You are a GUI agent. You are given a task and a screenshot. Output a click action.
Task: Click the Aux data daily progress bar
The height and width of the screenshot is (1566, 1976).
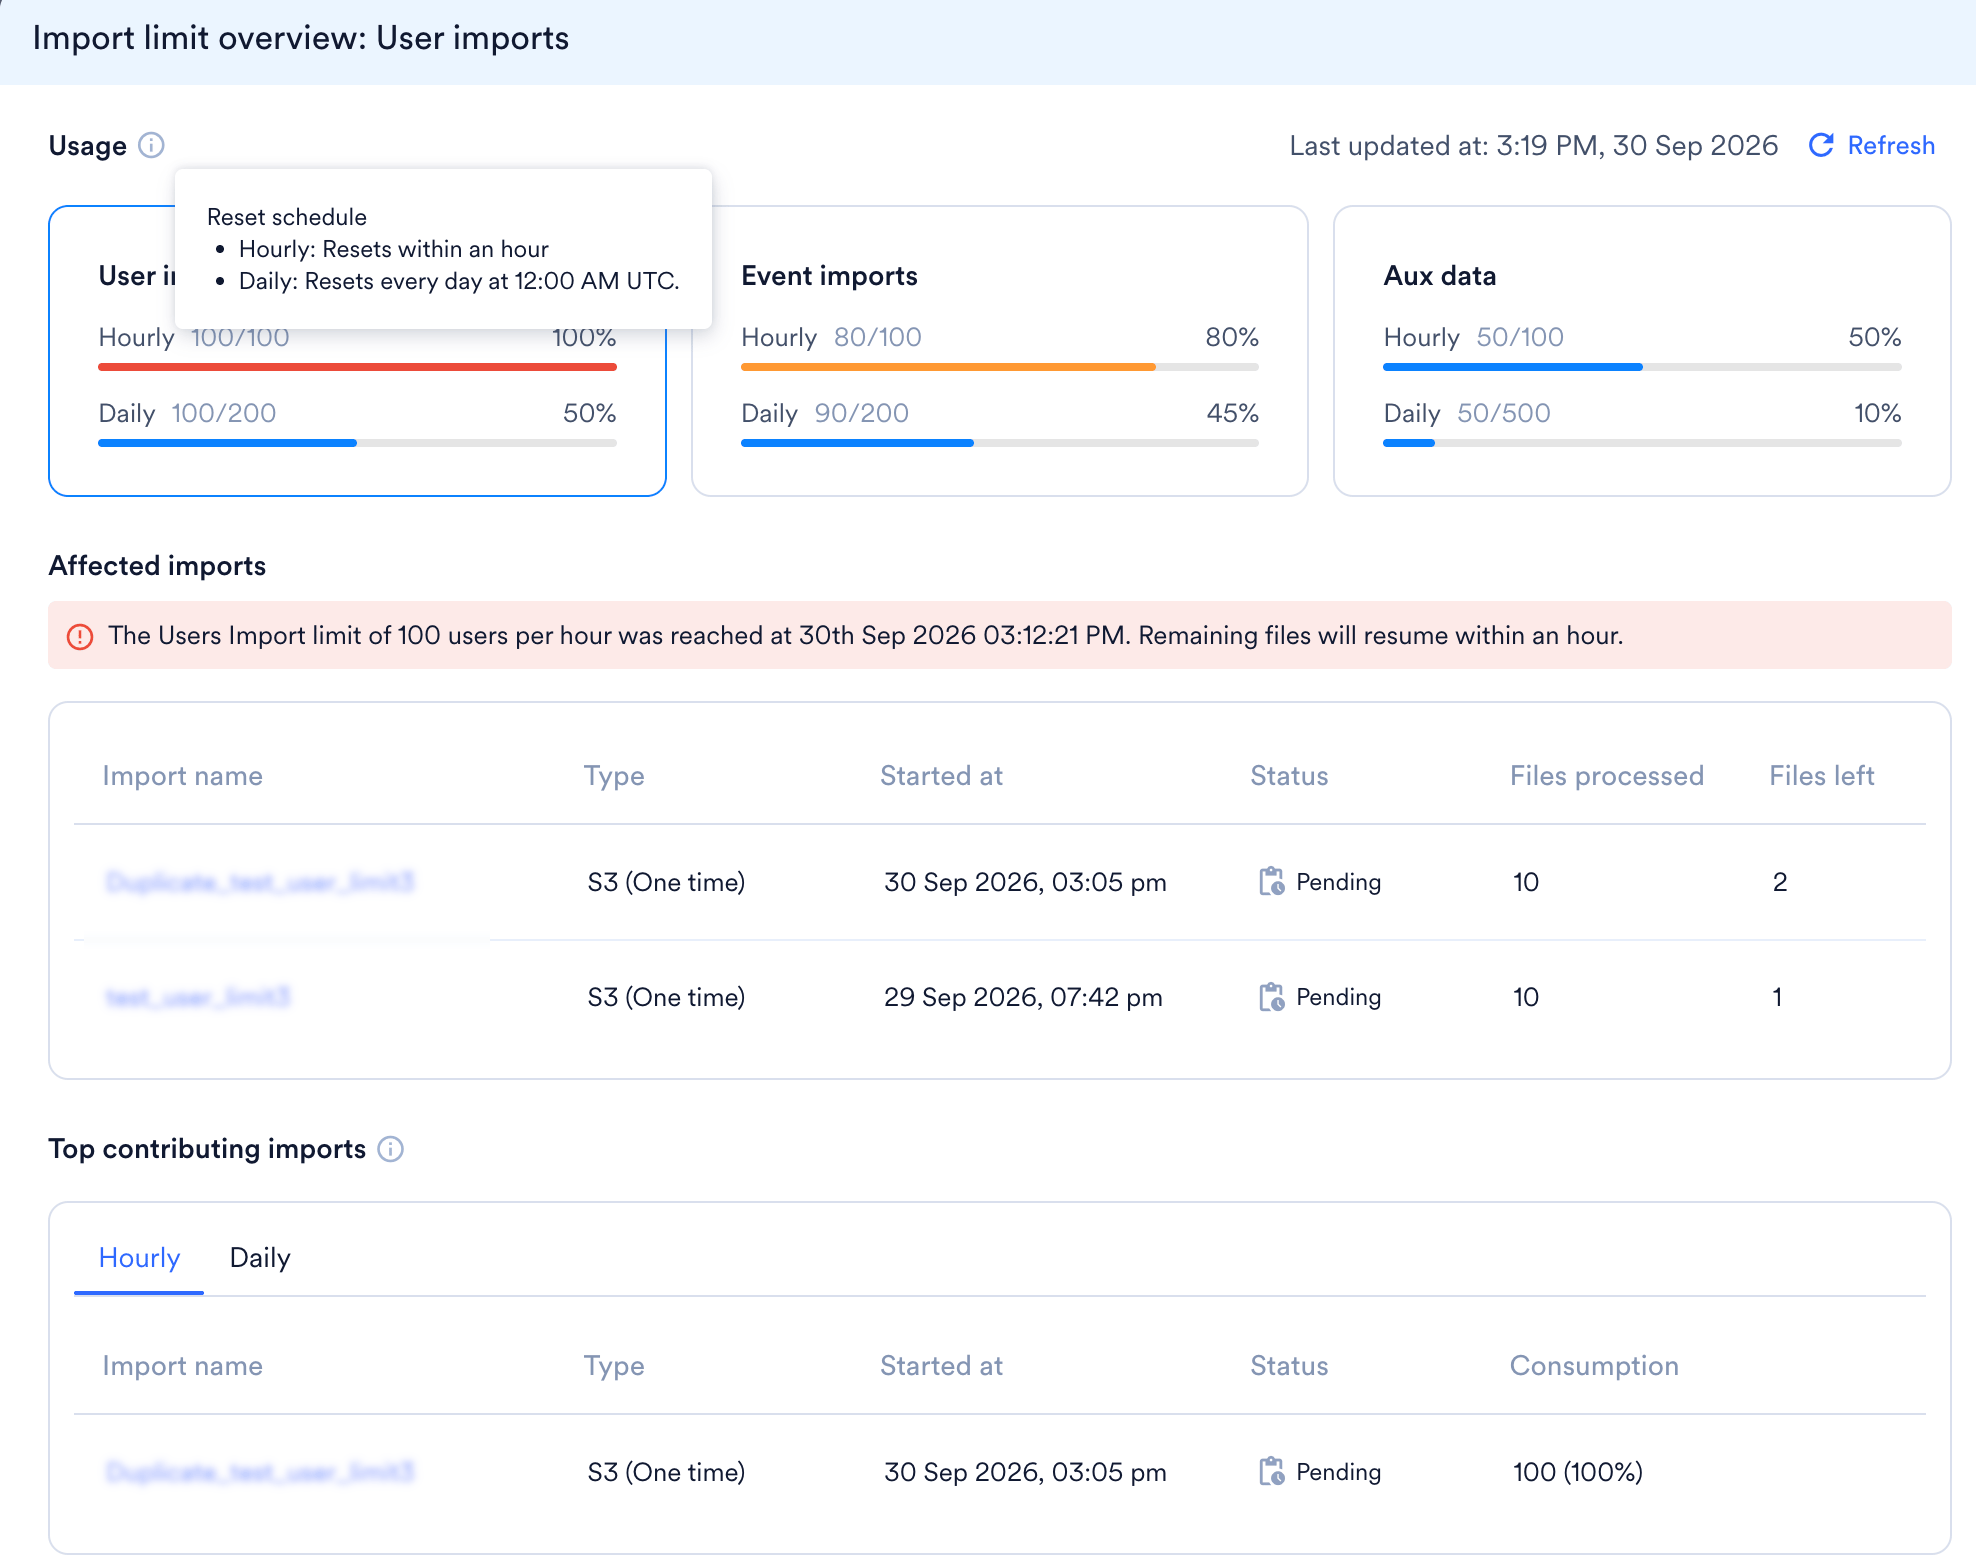(x=1642, y=443)
